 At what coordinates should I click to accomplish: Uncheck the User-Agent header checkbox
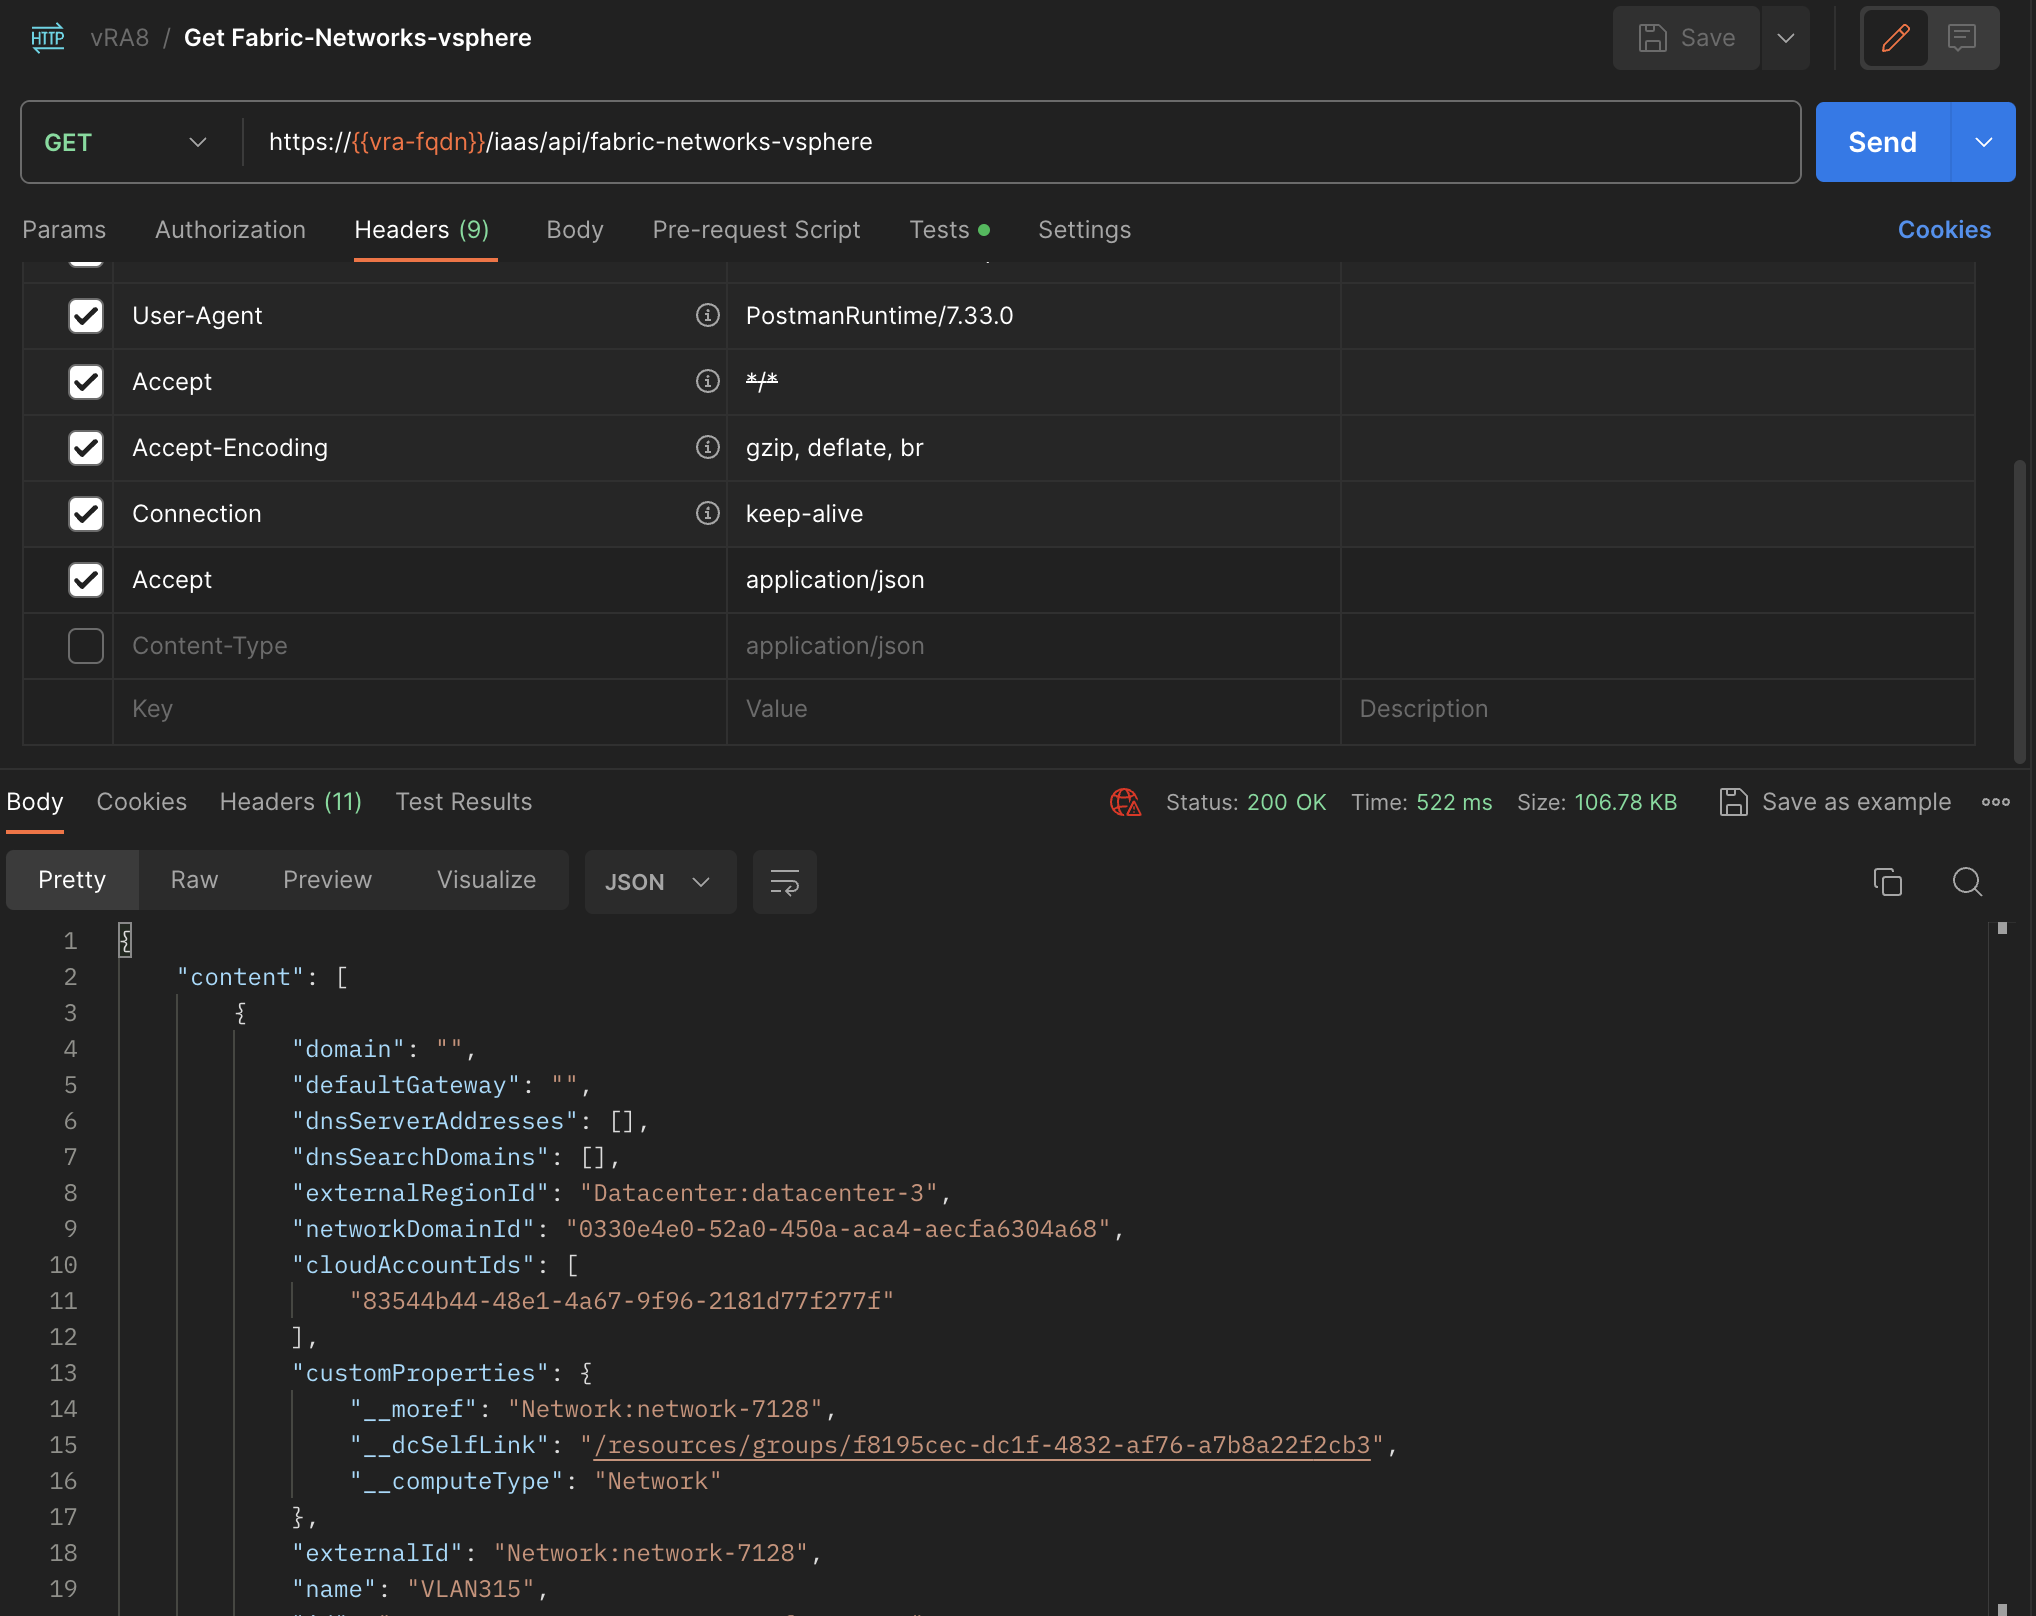(x=86, y=316)
